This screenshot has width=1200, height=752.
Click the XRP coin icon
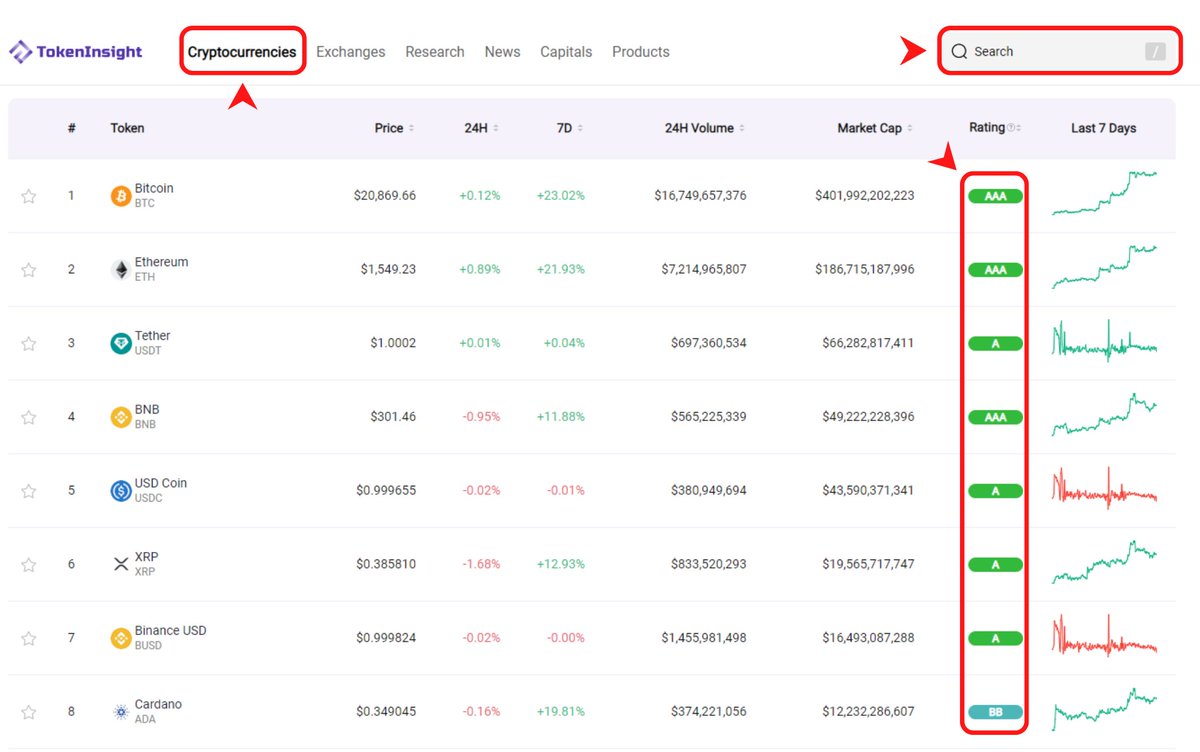(x=121, y=565)
